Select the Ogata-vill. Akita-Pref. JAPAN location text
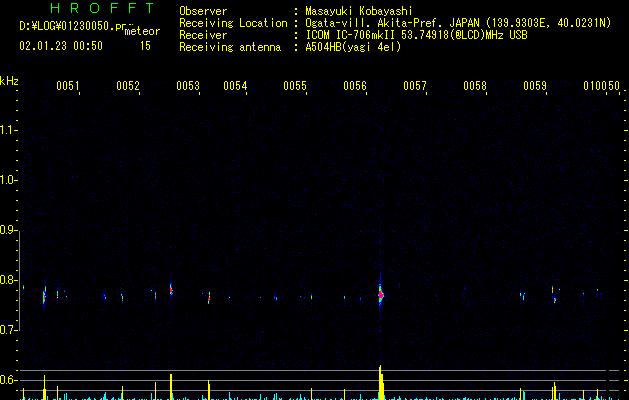 (458, 23)
